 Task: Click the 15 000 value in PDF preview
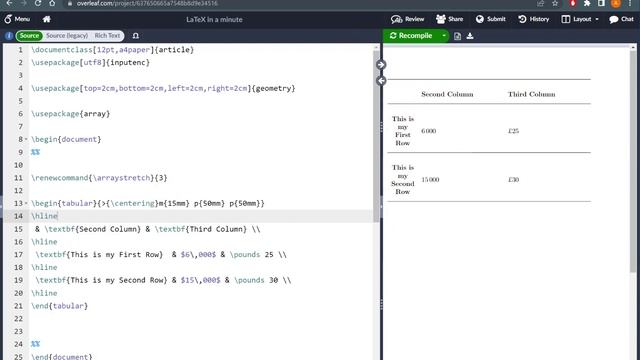pos(430,180)
